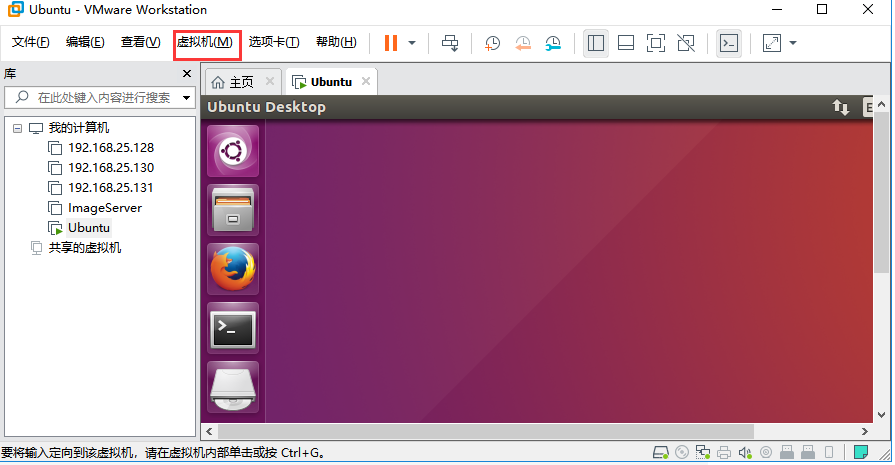Open the Files manager in the Ubuntu launcher
The image size is (895, 465).
[x=233, y=210]
